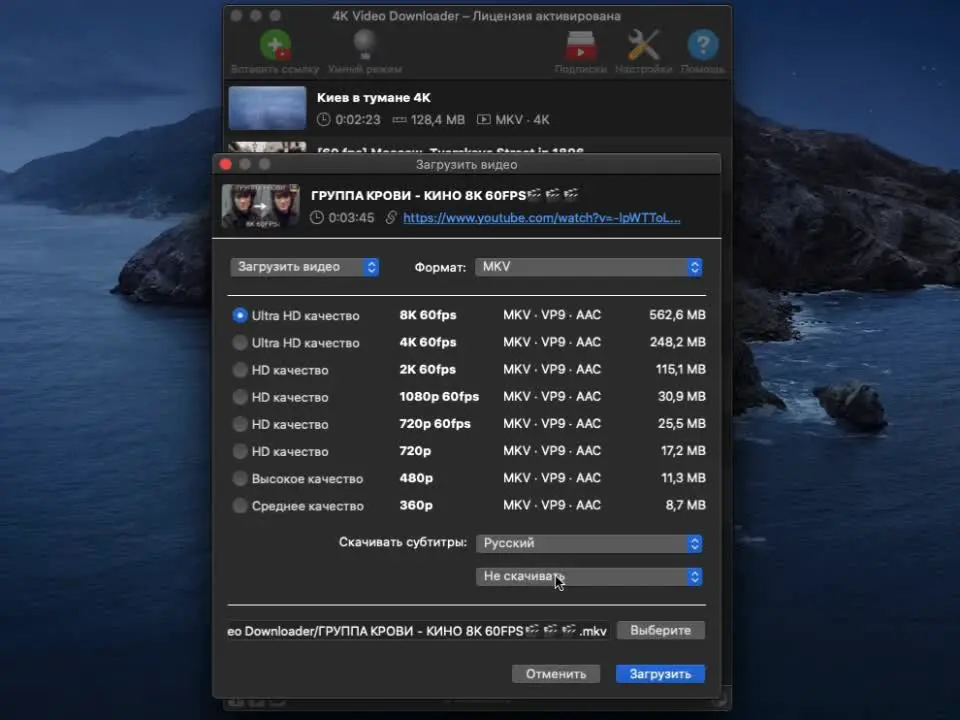Screen dimensions: 960x720
Task: Select the 8K 60fps Ultra HD option
Action: (240, 316)
